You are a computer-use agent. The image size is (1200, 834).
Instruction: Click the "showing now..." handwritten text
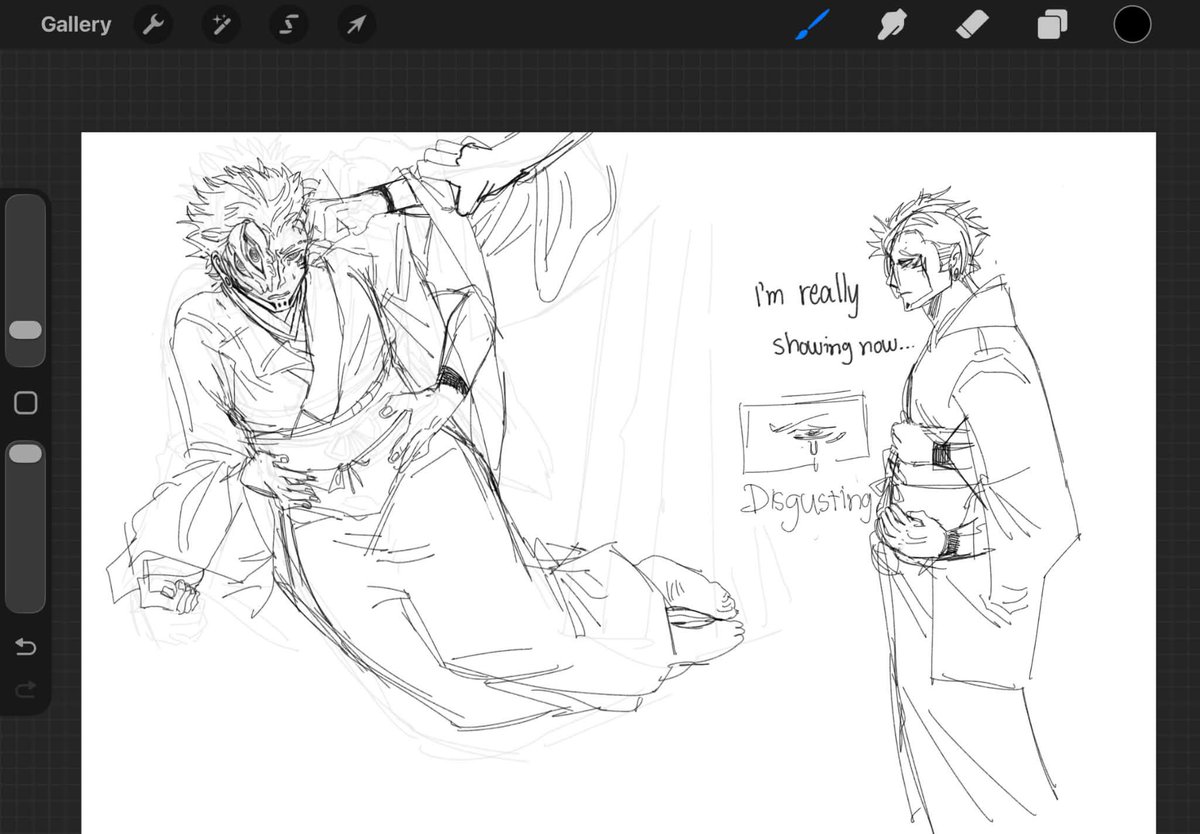pyautogui.click(x=842, y=346)
